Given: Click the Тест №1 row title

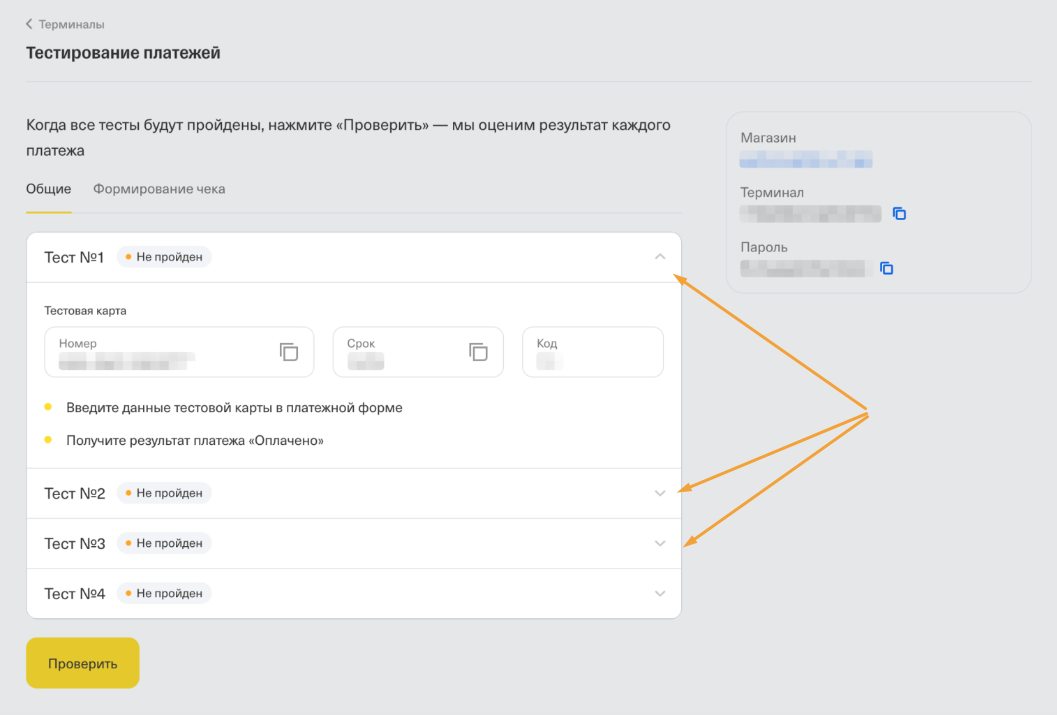Looking at the screenshot, I should click(74, 257).
